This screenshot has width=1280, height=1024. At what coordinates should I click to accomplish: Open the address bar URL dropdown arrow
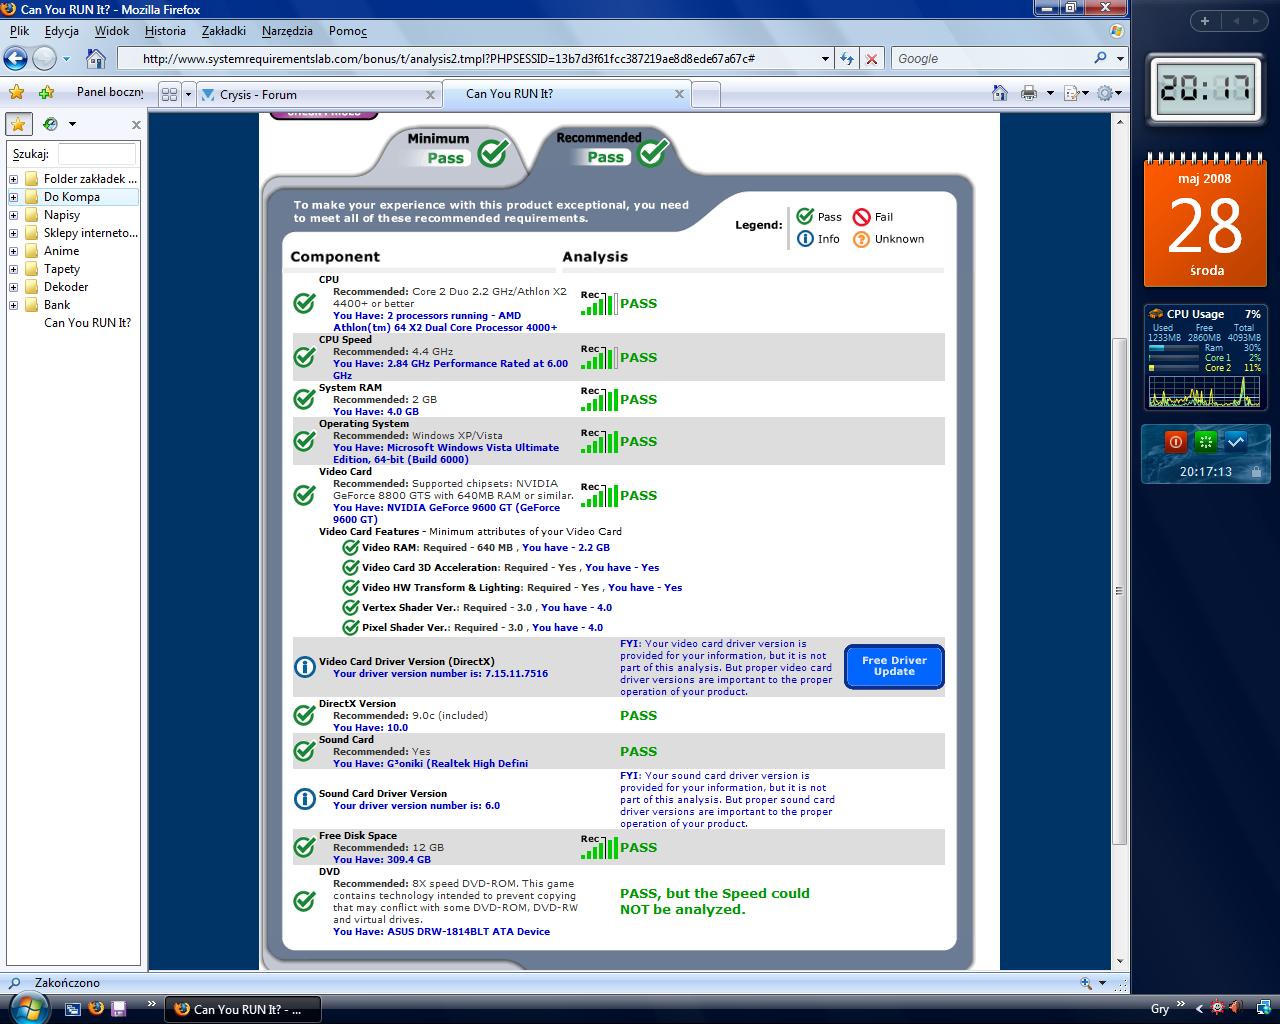tap(825, 59)
